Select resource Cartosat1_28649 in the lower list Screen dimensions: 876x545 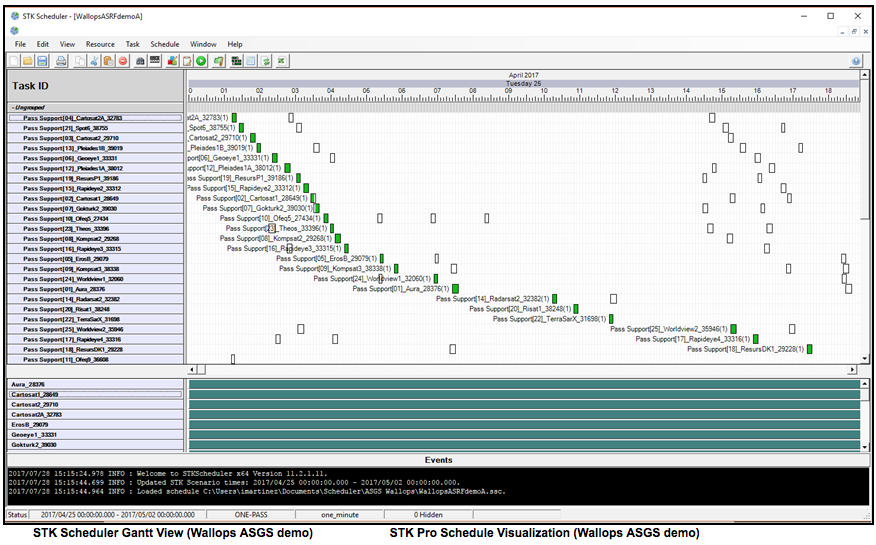(x=96, y=394)
